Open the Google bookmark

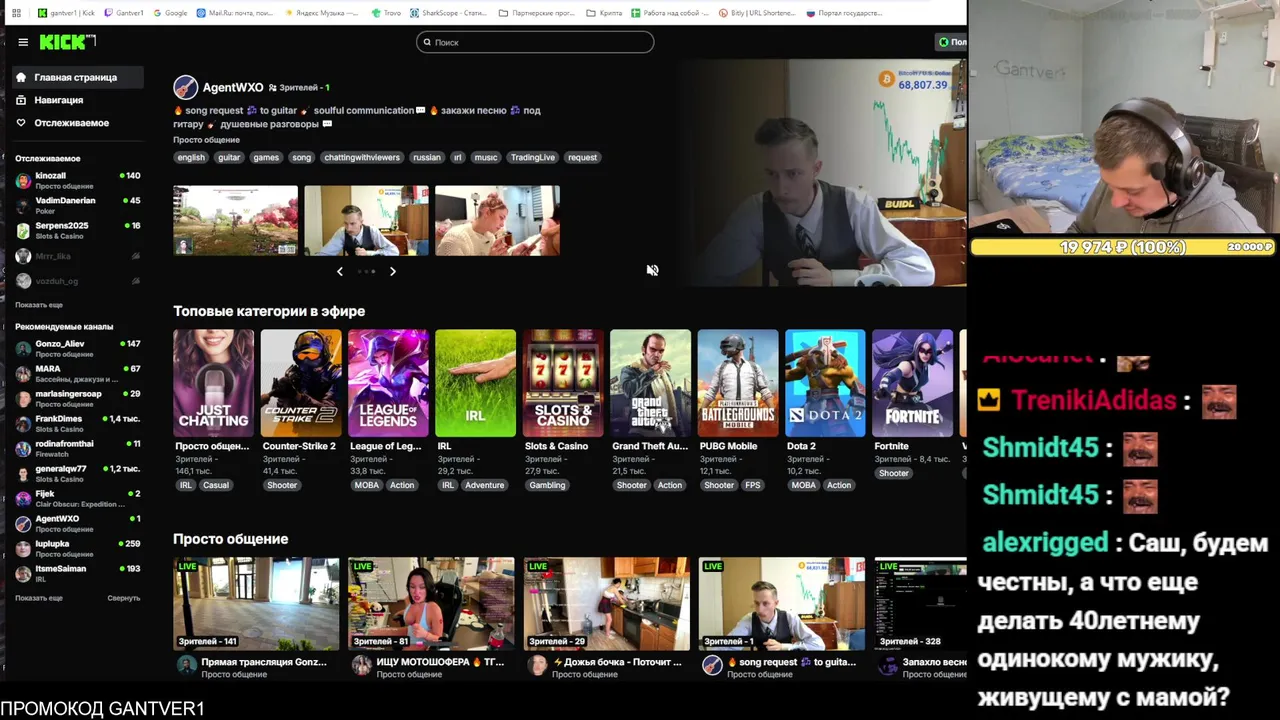[170, 13]
